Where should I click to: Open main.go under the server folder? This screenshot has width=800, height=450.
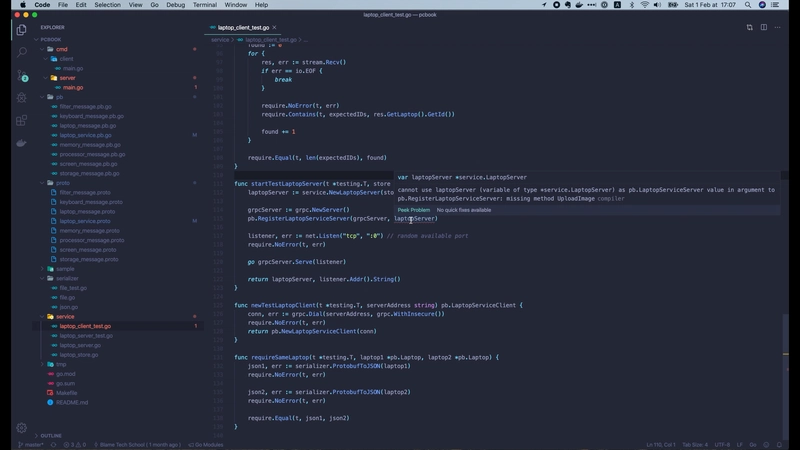(73, 88)
